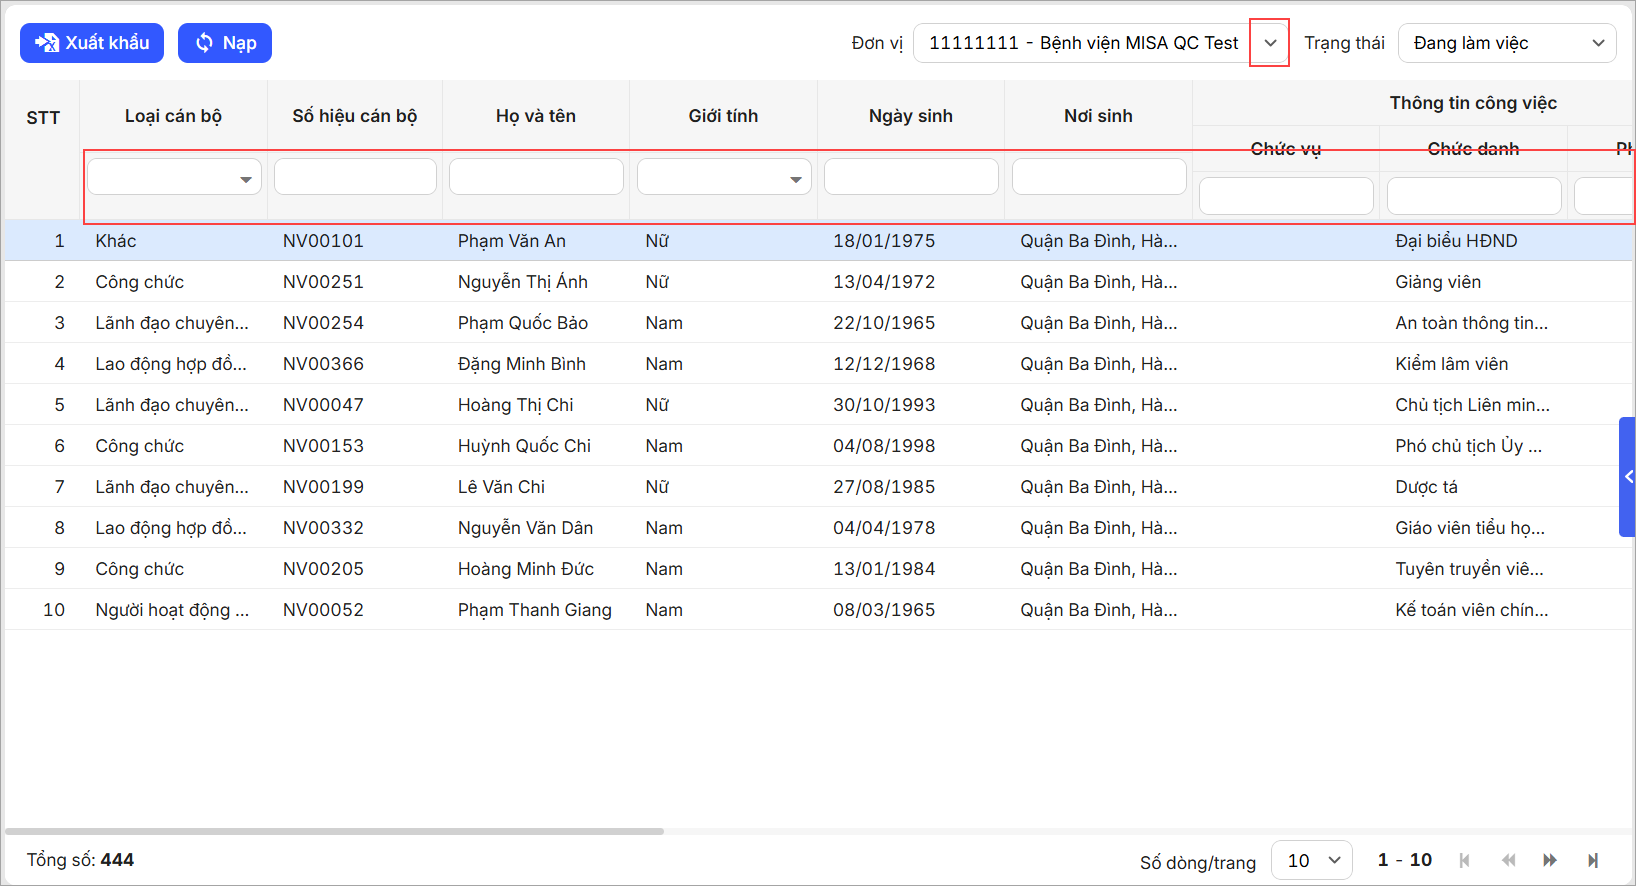1636x886 pixels.
Task: Select employee row NV00366
Action: (x=323, y=364)
